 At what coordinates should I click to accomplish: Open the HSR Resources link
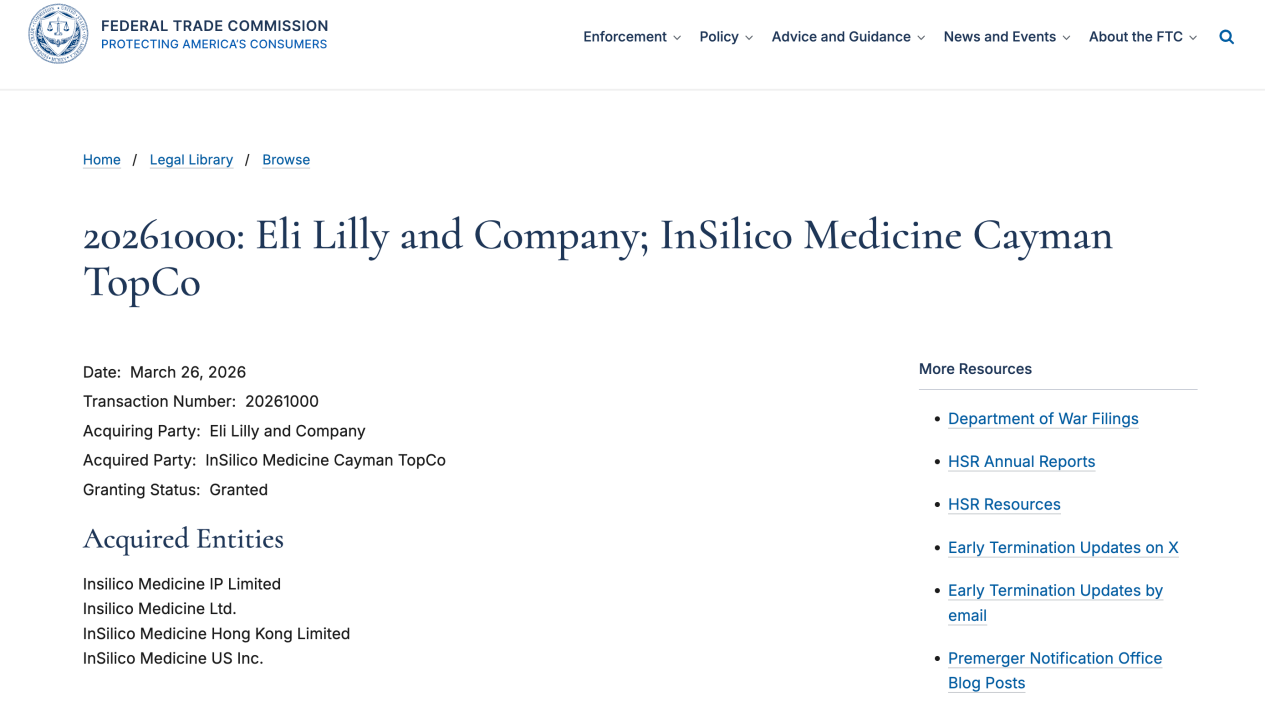(x=1004, y=505)
